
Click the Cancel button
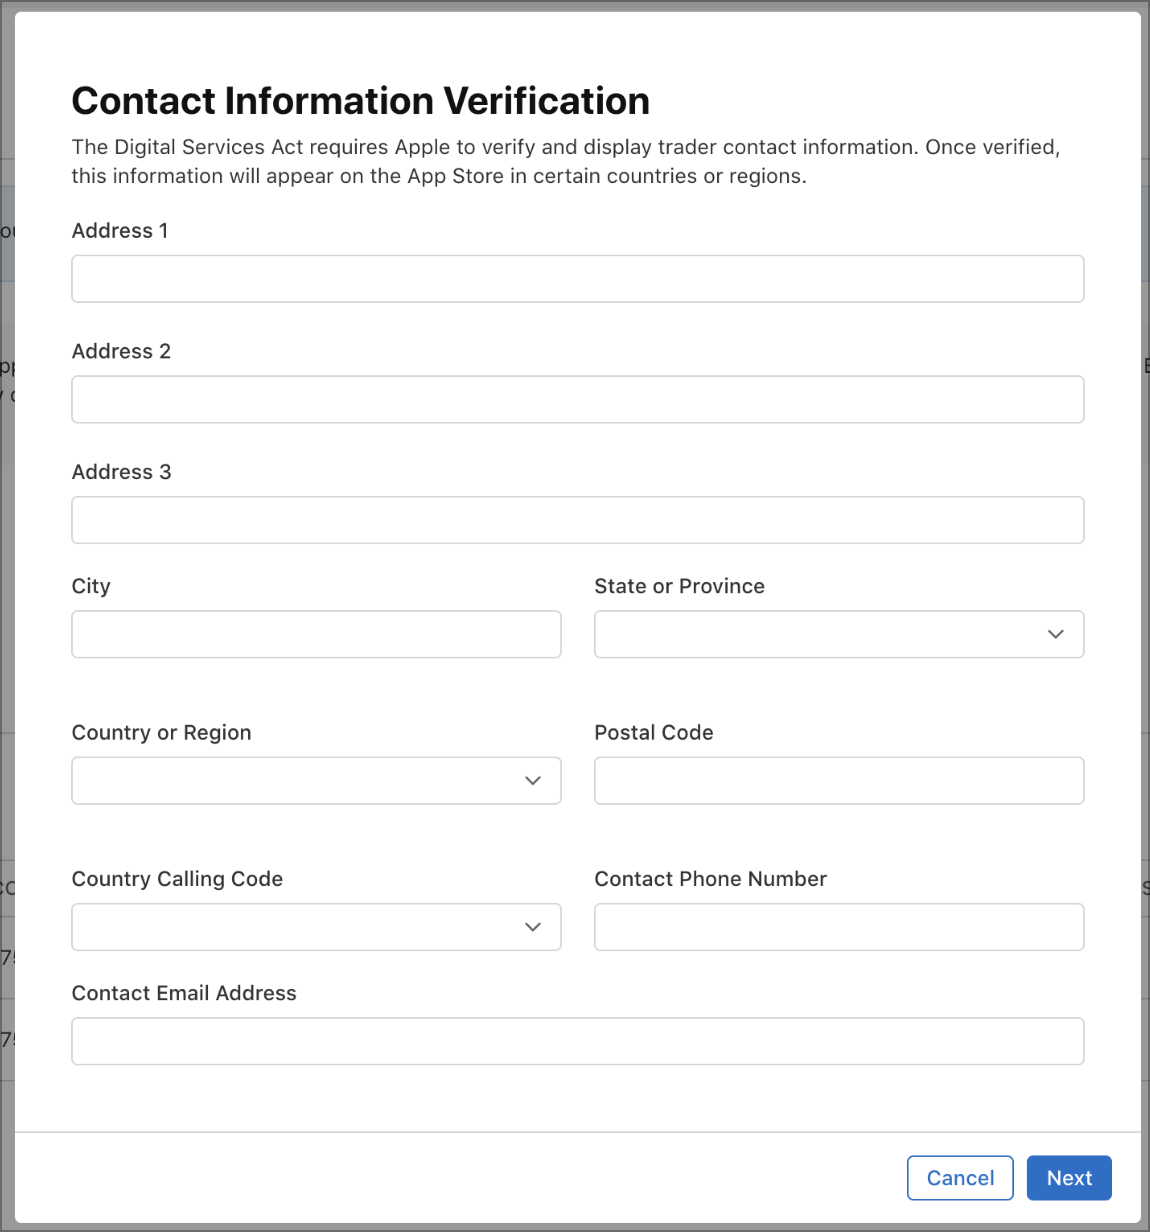(x=960, y=1178)
